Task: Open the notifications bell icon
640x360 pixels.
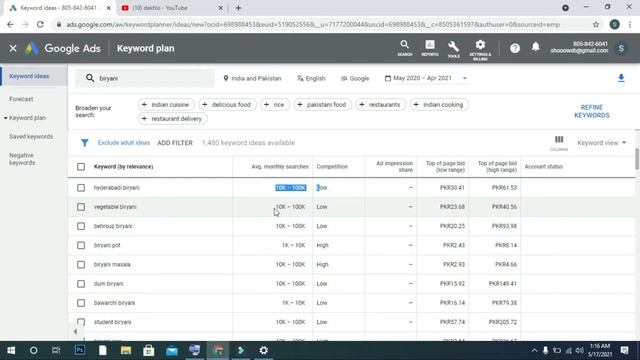Action: point(536,47)
